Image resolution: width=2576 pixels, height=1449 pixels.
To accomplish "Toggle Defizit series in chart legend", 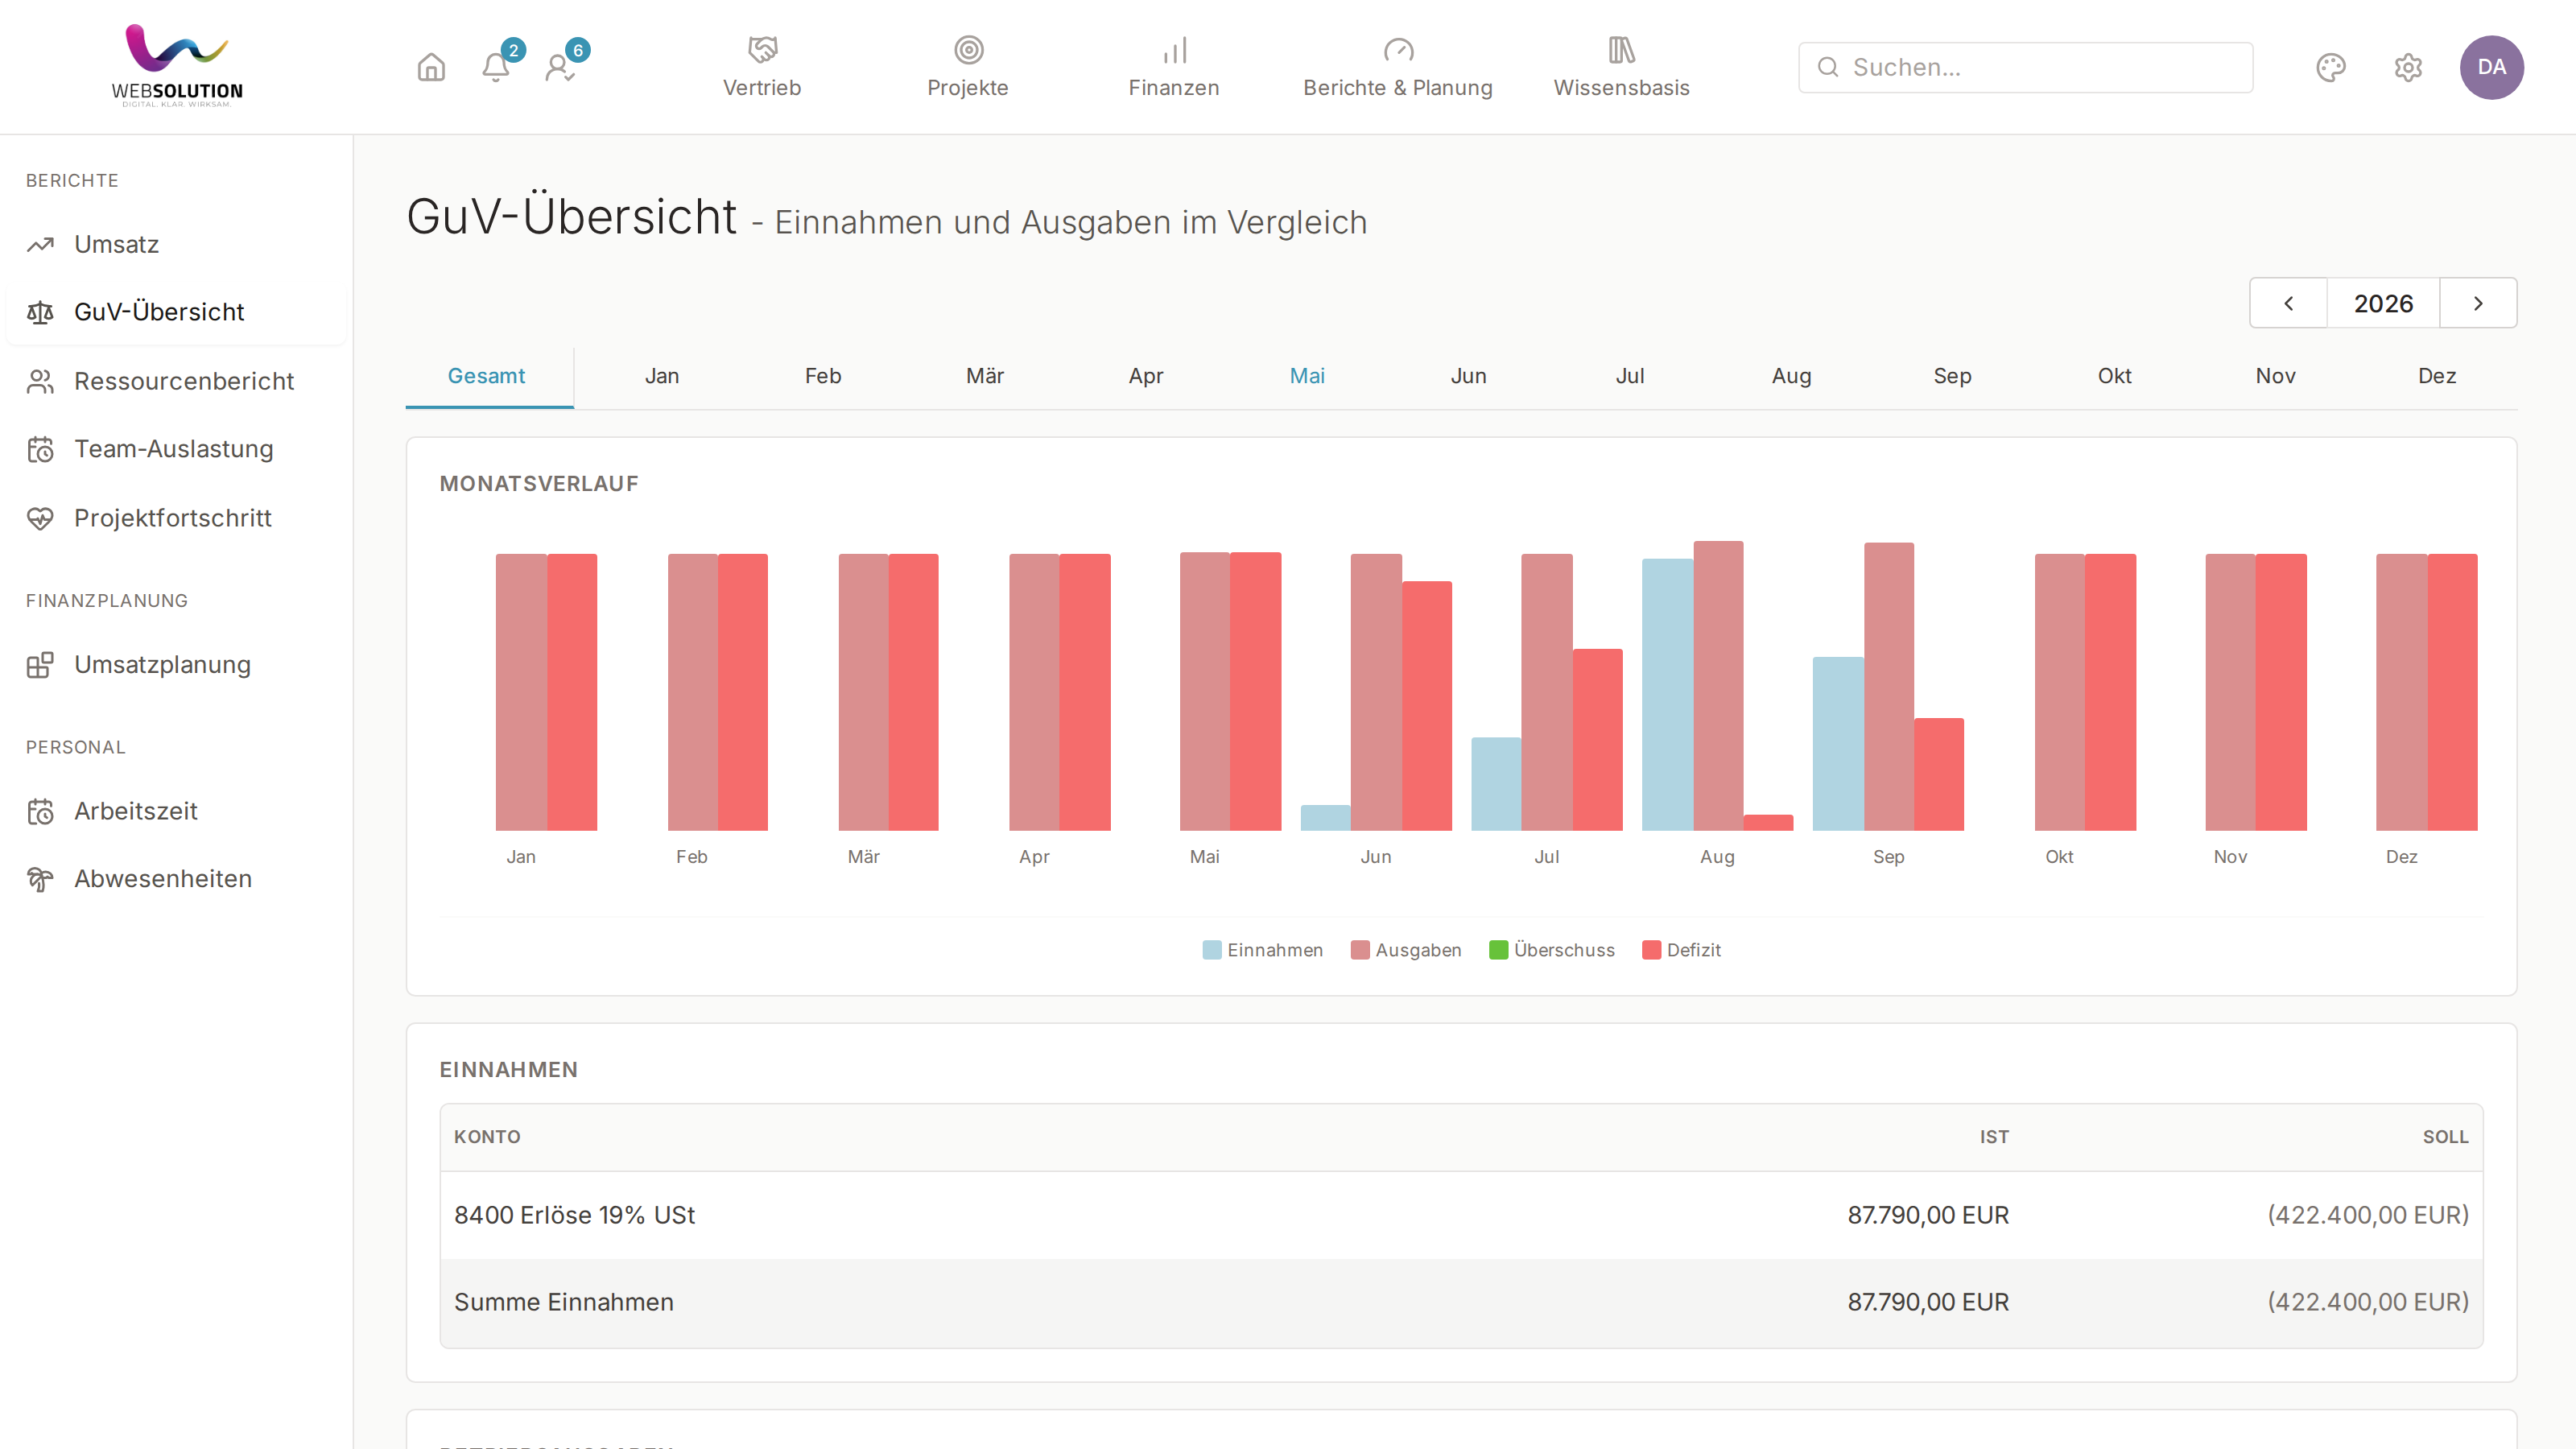I will click(1681, 950).
